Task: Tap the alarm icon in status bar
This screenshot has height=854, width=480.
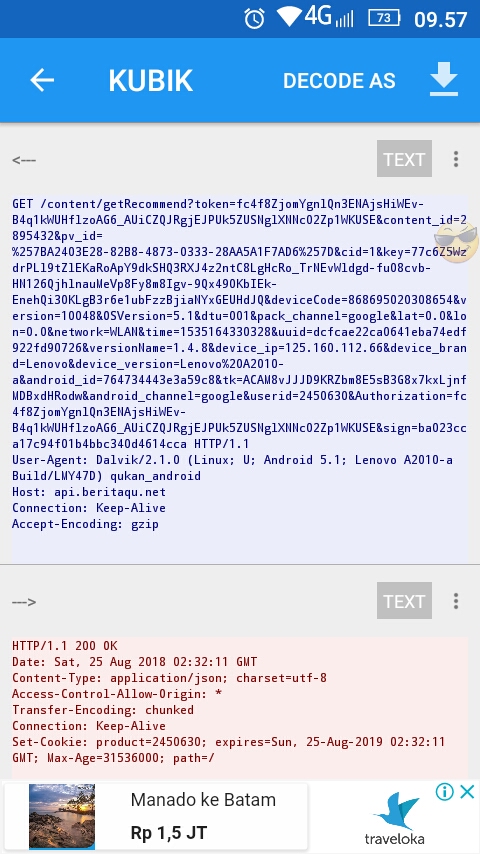Action: [254, 19]
